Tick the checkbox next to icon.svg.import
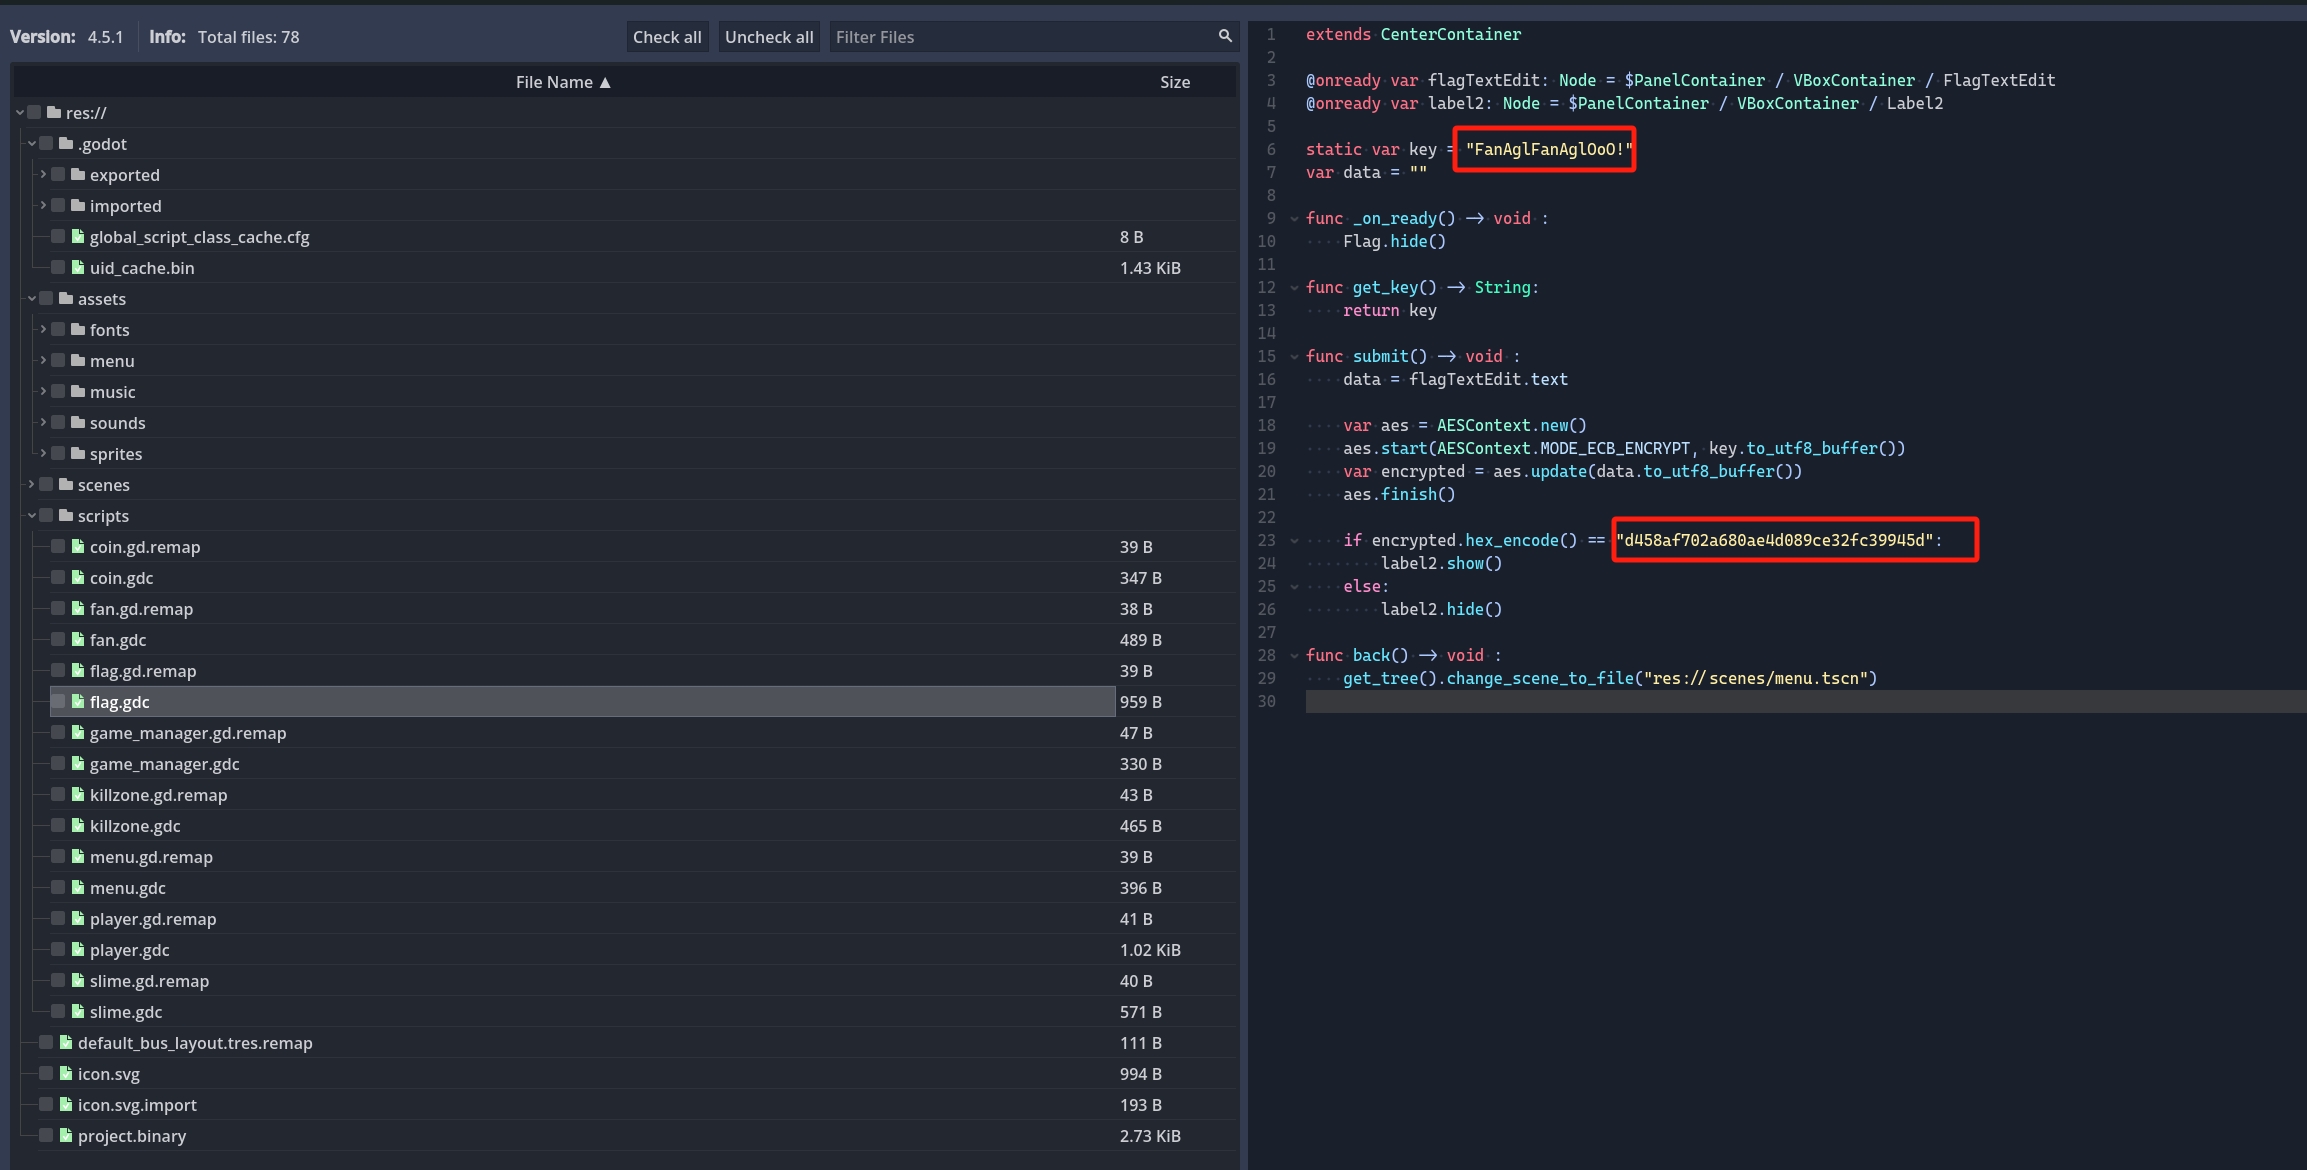Image resolution: width=2307 pixels, height=1170 pixels. point(46,1104)
